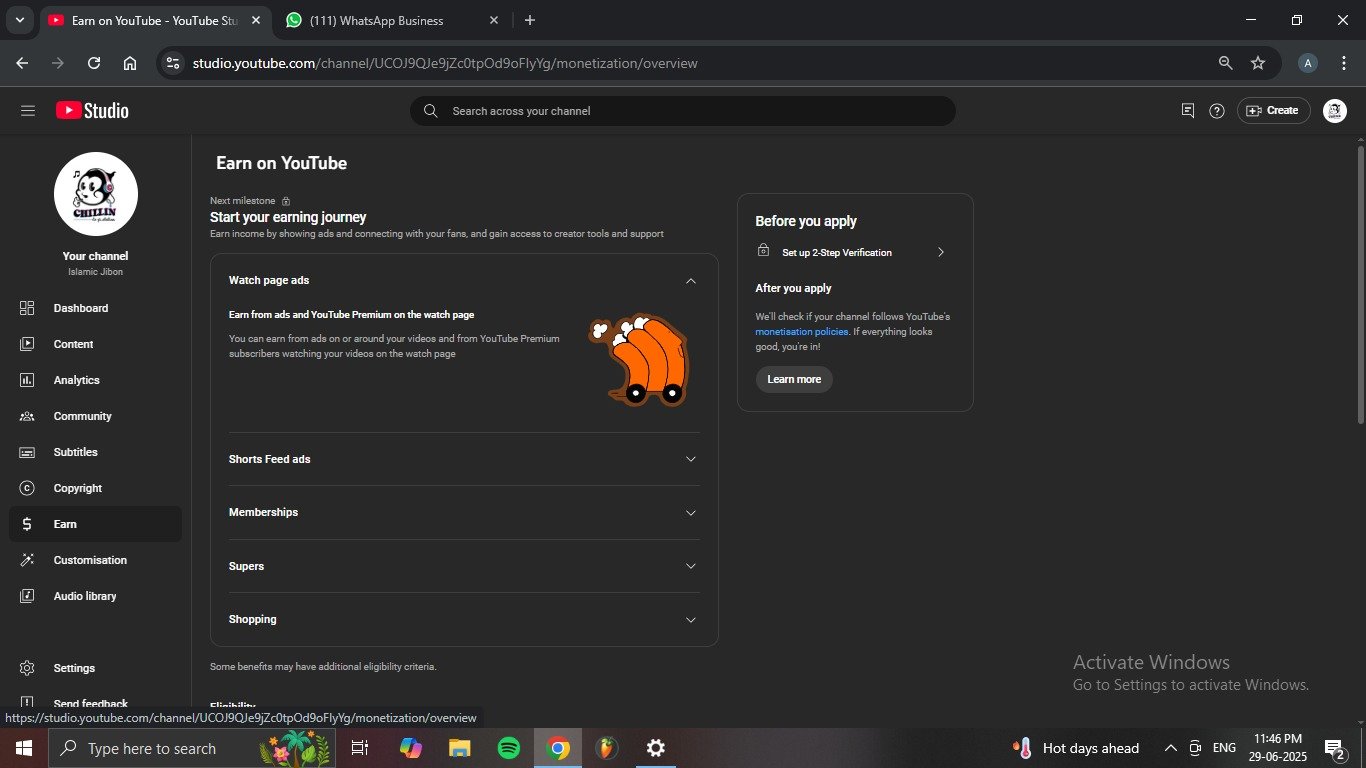Click the Customisation magic wand icon

pos(27,560)
